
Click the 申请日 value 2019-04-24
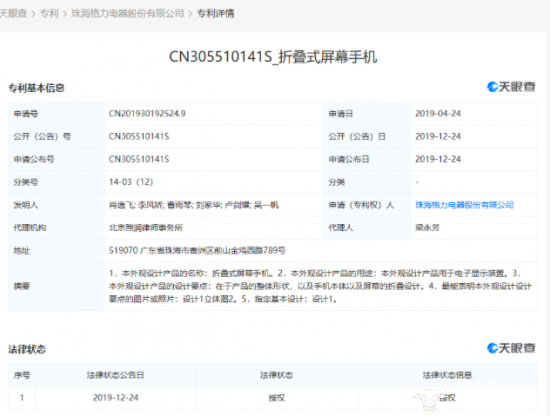tap(438, 114)
